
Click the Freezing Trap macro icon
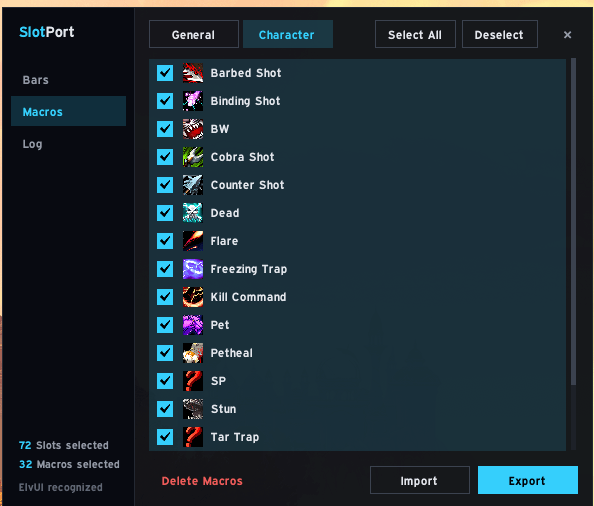tap(193, 269)
